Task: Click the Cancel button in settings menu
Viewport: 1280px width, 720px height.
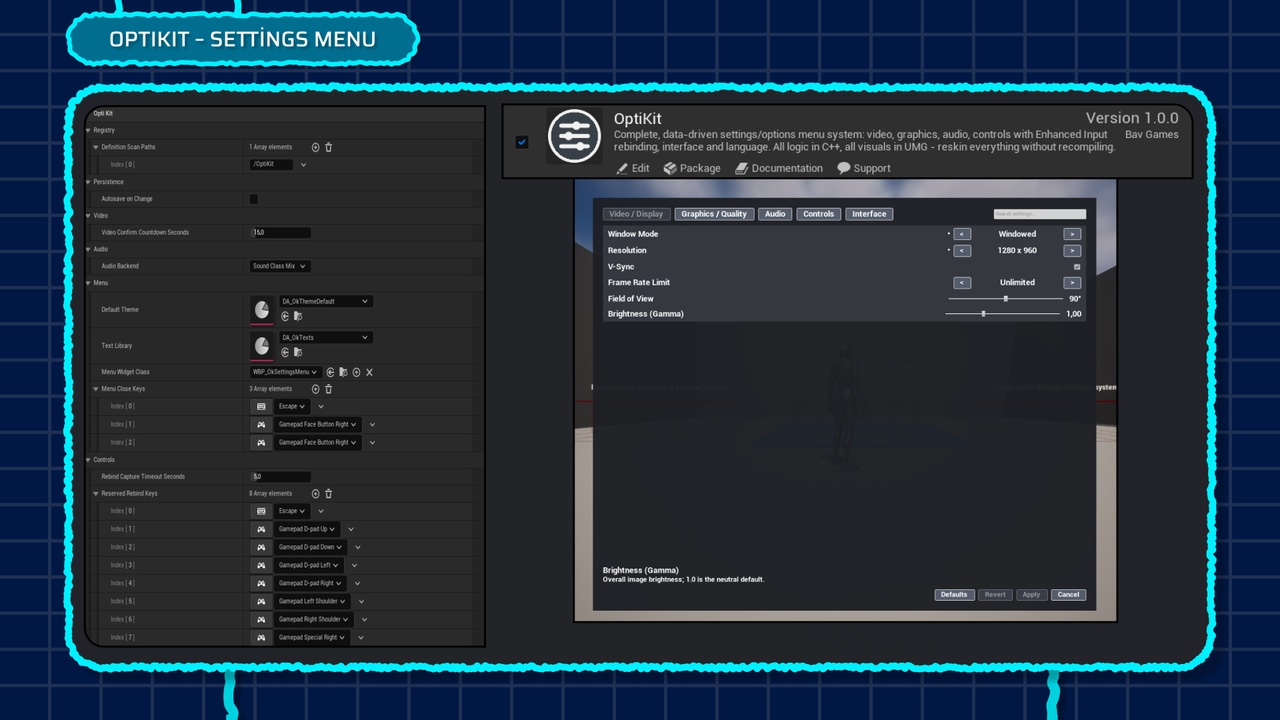Action: click(1068, 595)
